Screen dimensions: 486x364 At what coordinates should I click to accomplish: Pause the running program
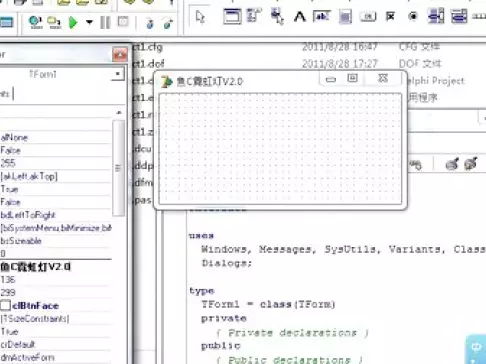(x=105, y=23)
